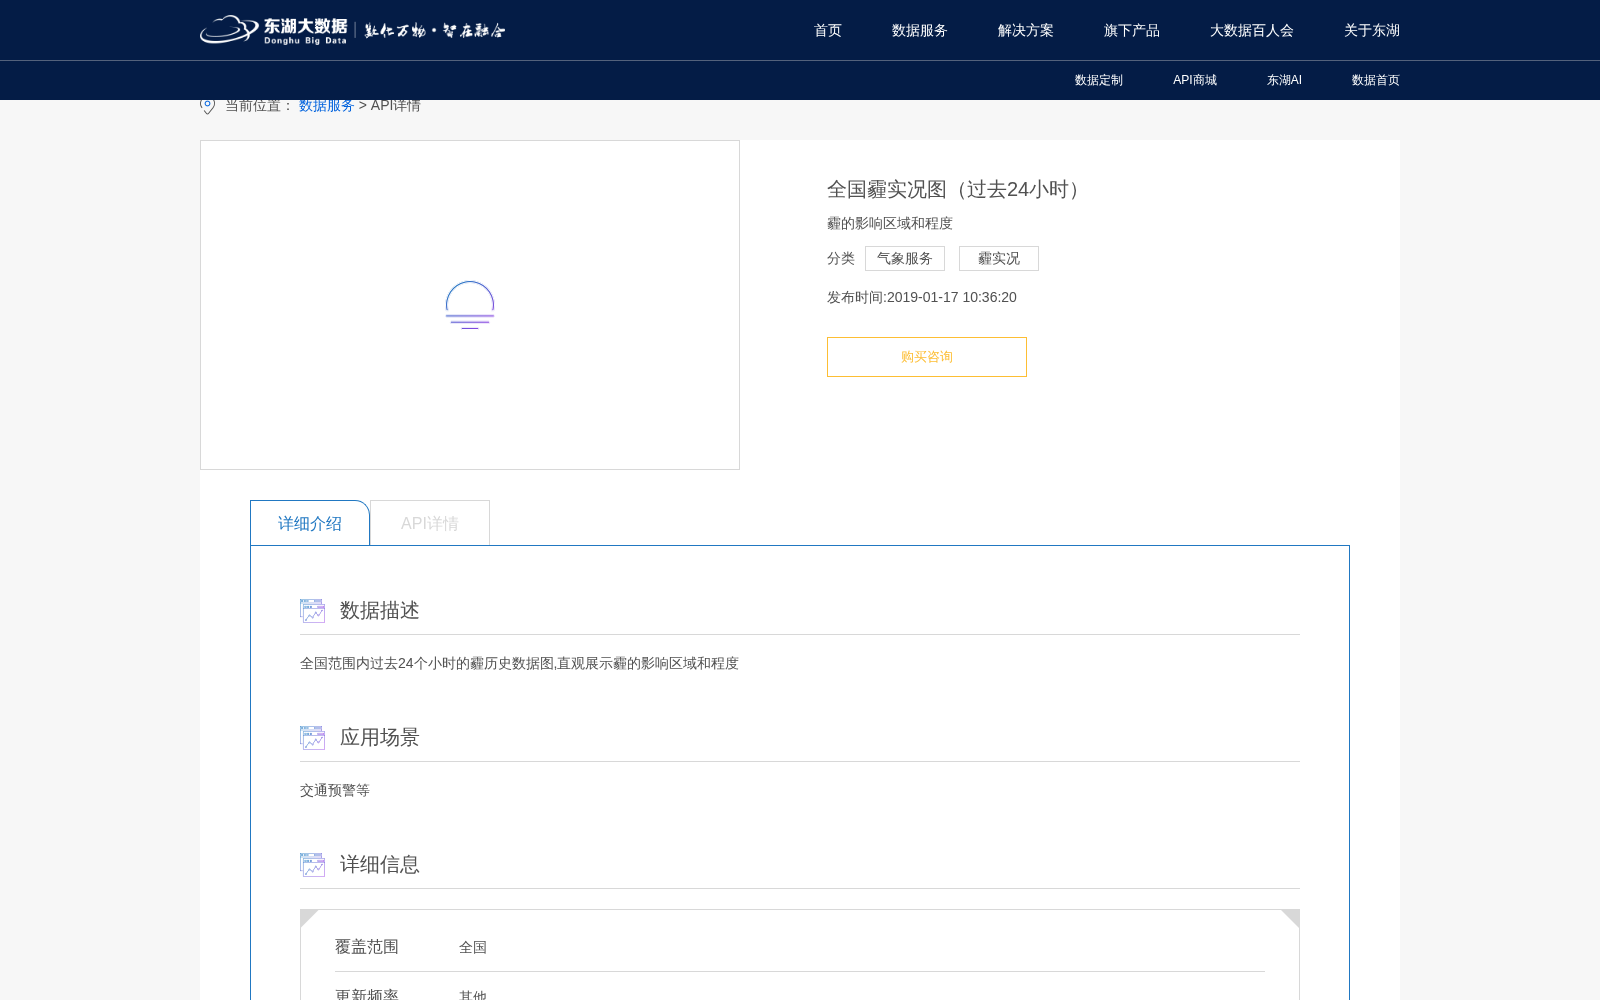The image size is (1600, 1000).
Task: Open the 首页 menu item
Action: 828,30
